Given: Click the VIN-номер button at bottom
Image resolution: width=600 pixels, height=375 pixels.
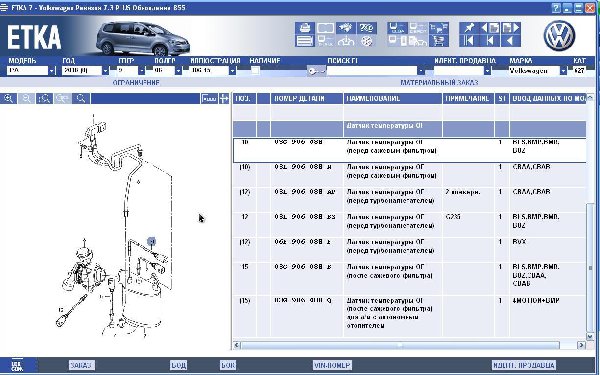Looking at the screenshot, I should coord(332,365).
